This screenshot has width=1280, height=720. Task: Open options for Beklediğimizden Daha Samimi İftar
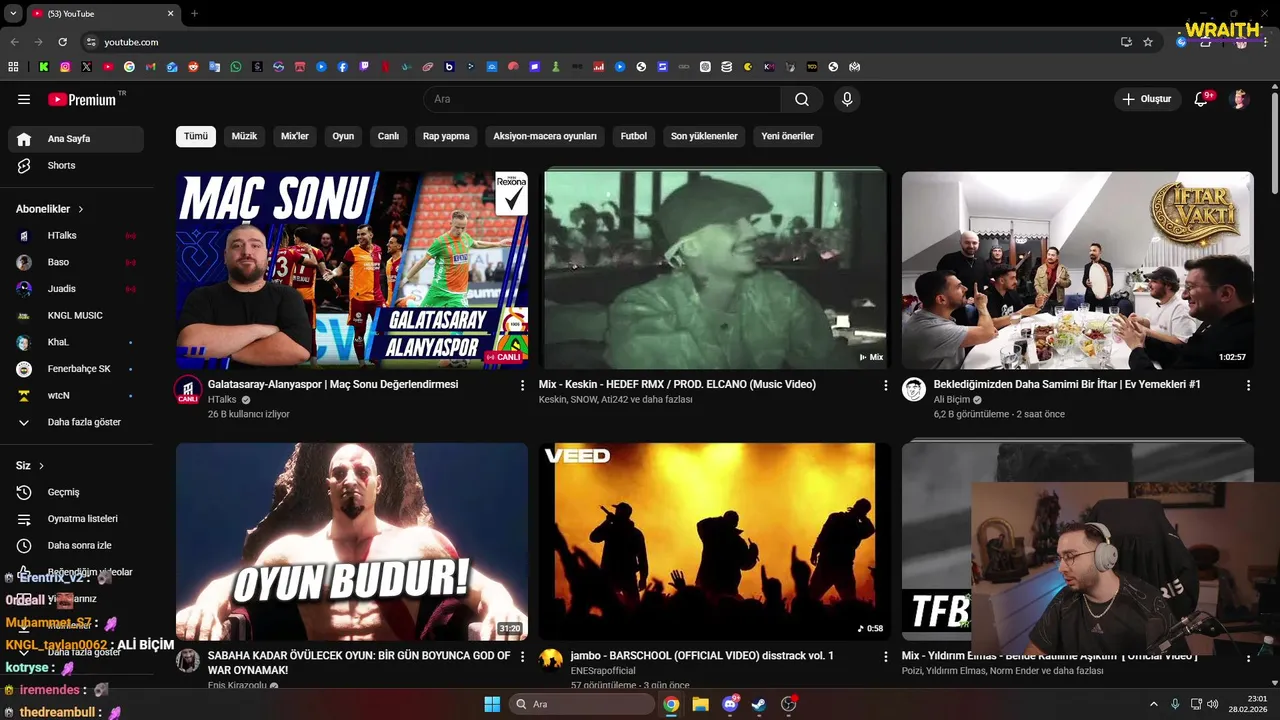[x=1248, y=385]
